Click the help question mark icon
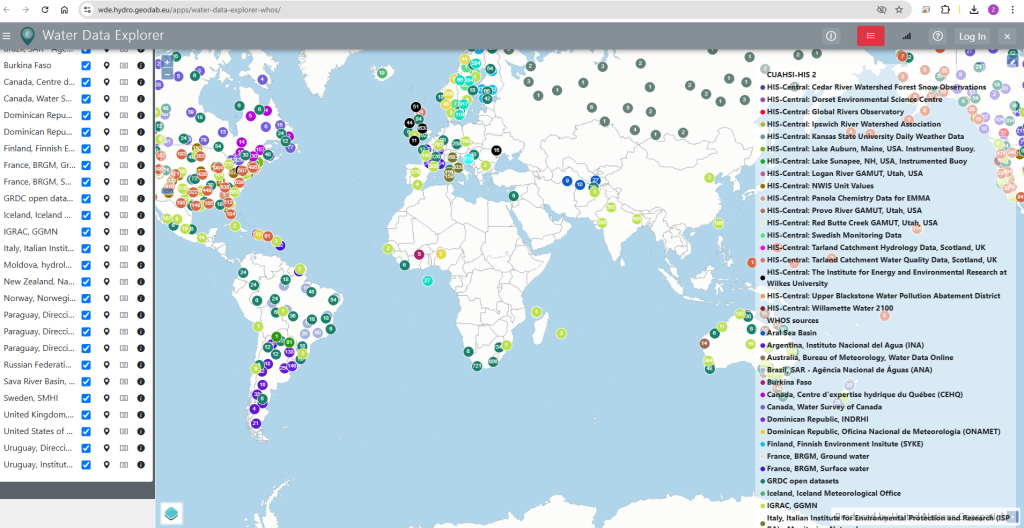The height and width of the screenshot is (528, 1024). tap(937, 36)
